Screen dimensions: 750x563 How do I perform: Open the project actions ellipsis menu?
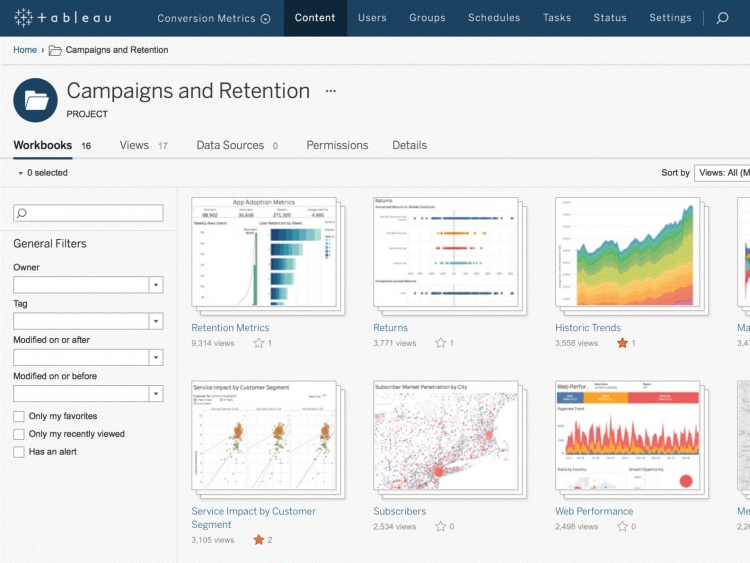[x=331, y=91]
